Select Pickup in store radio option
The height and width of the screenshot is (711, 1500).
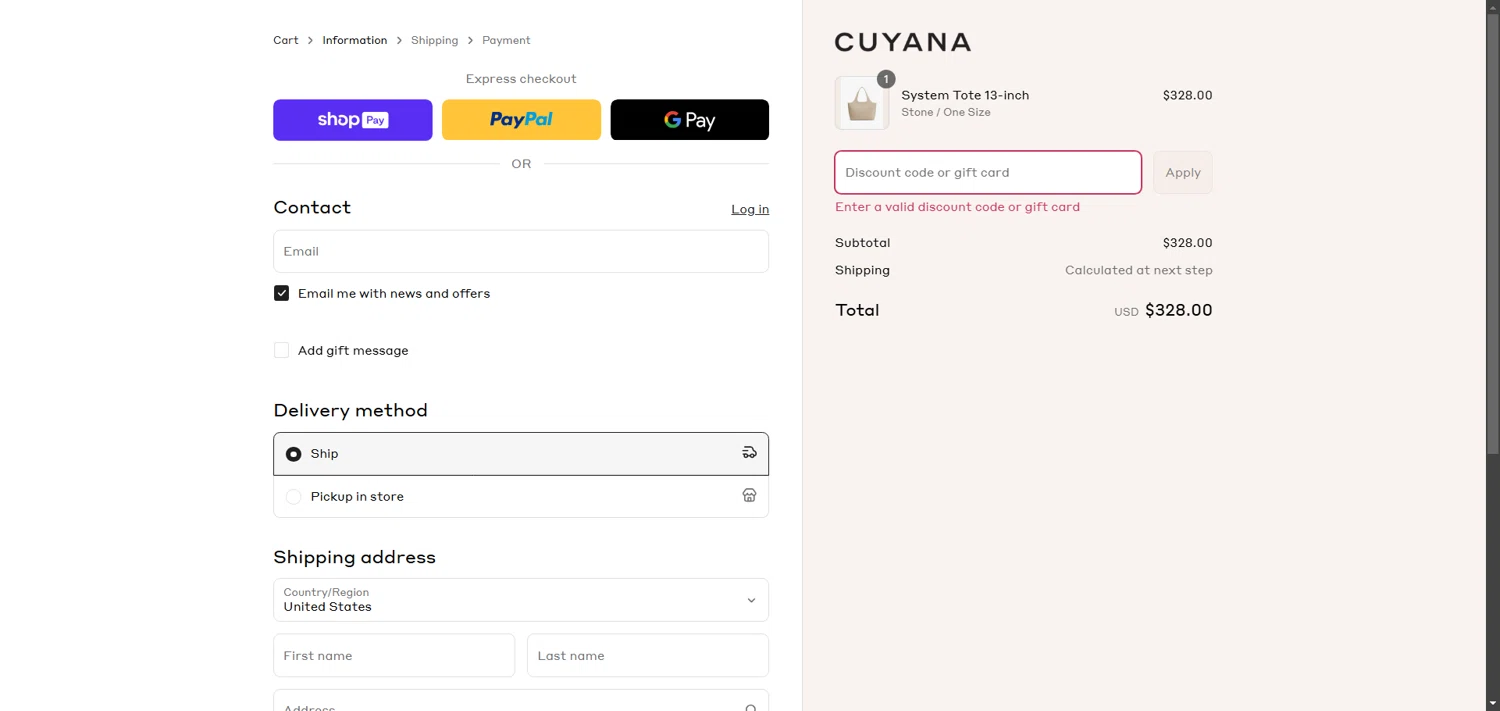click(293, 497)
